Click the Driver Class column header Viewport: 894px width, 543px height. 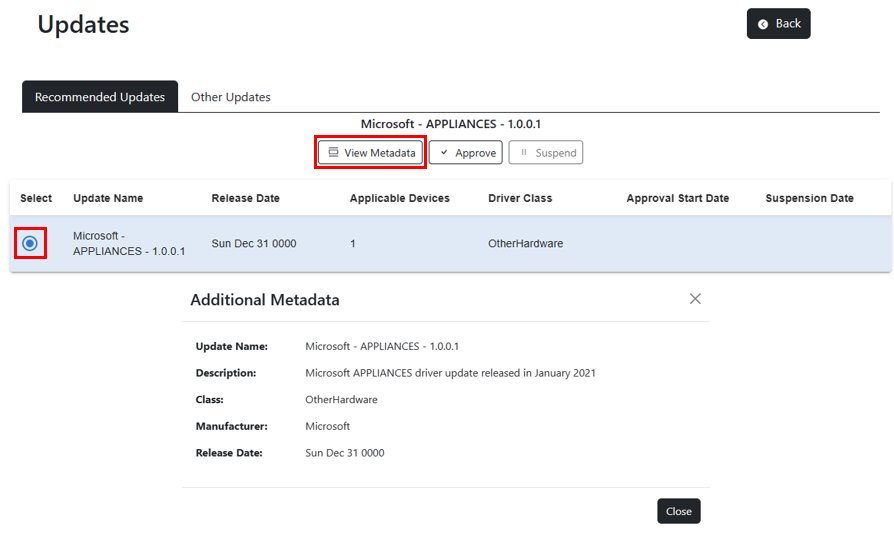point(520,198)
